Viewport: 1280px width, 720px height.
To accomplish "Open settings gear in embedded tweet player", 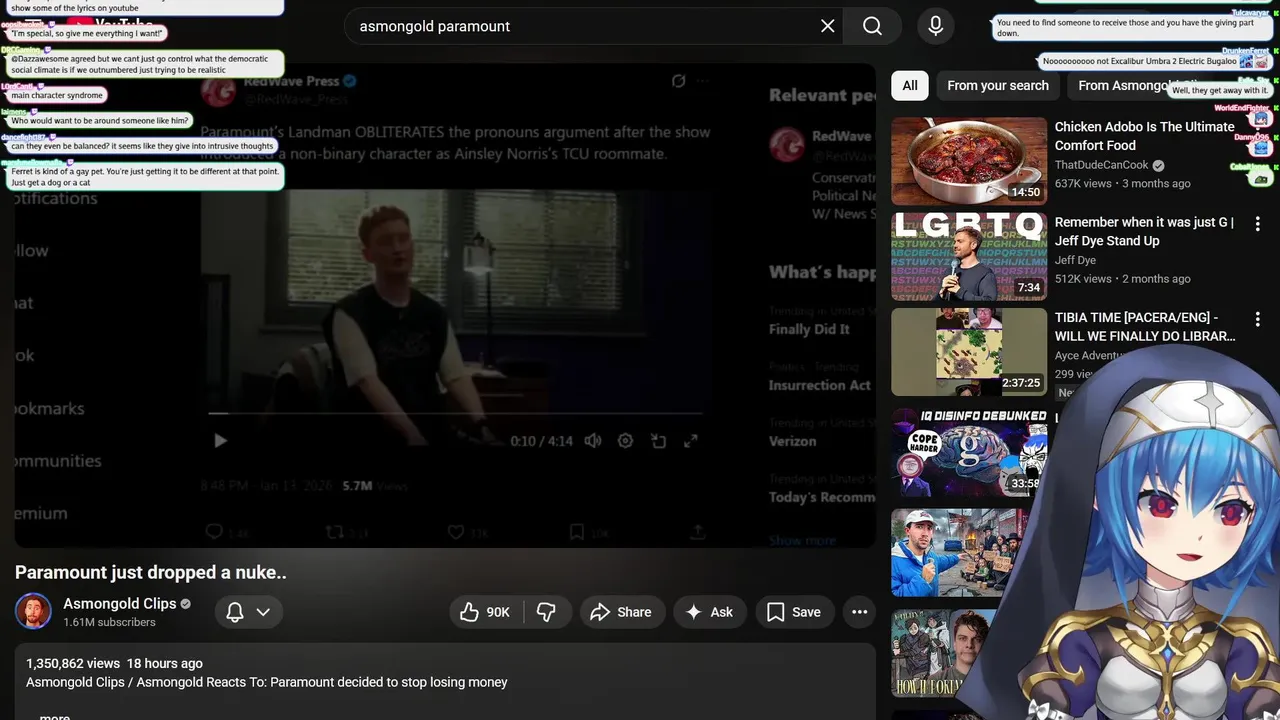I will pos(625,441).
